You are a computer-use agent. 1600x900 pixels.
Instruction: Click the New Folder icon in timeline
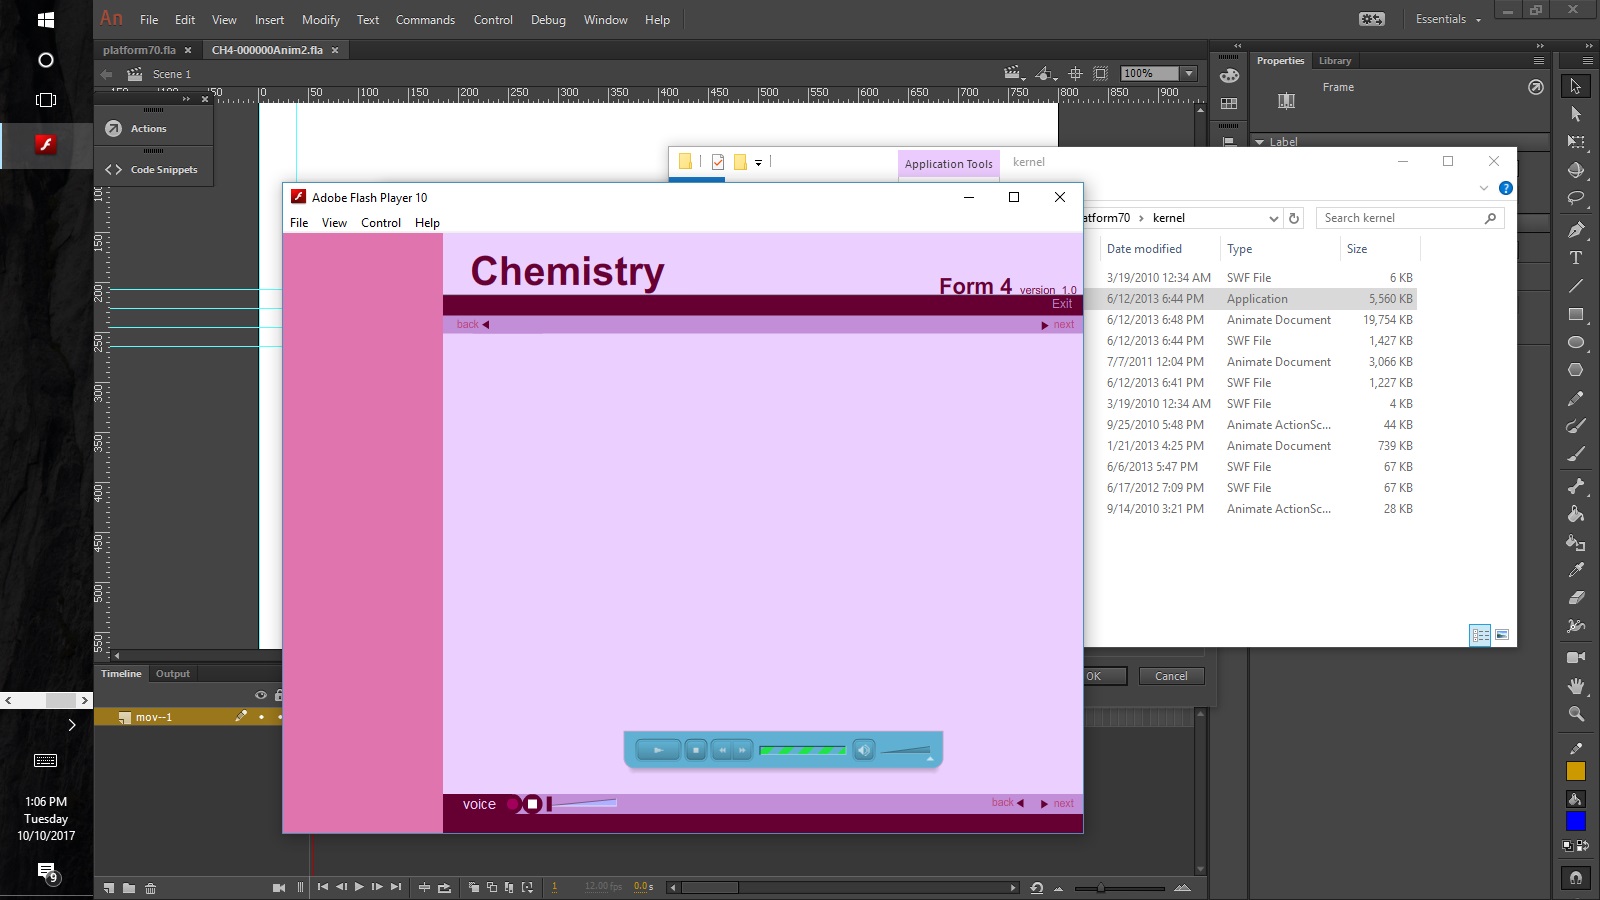point(129,888)
